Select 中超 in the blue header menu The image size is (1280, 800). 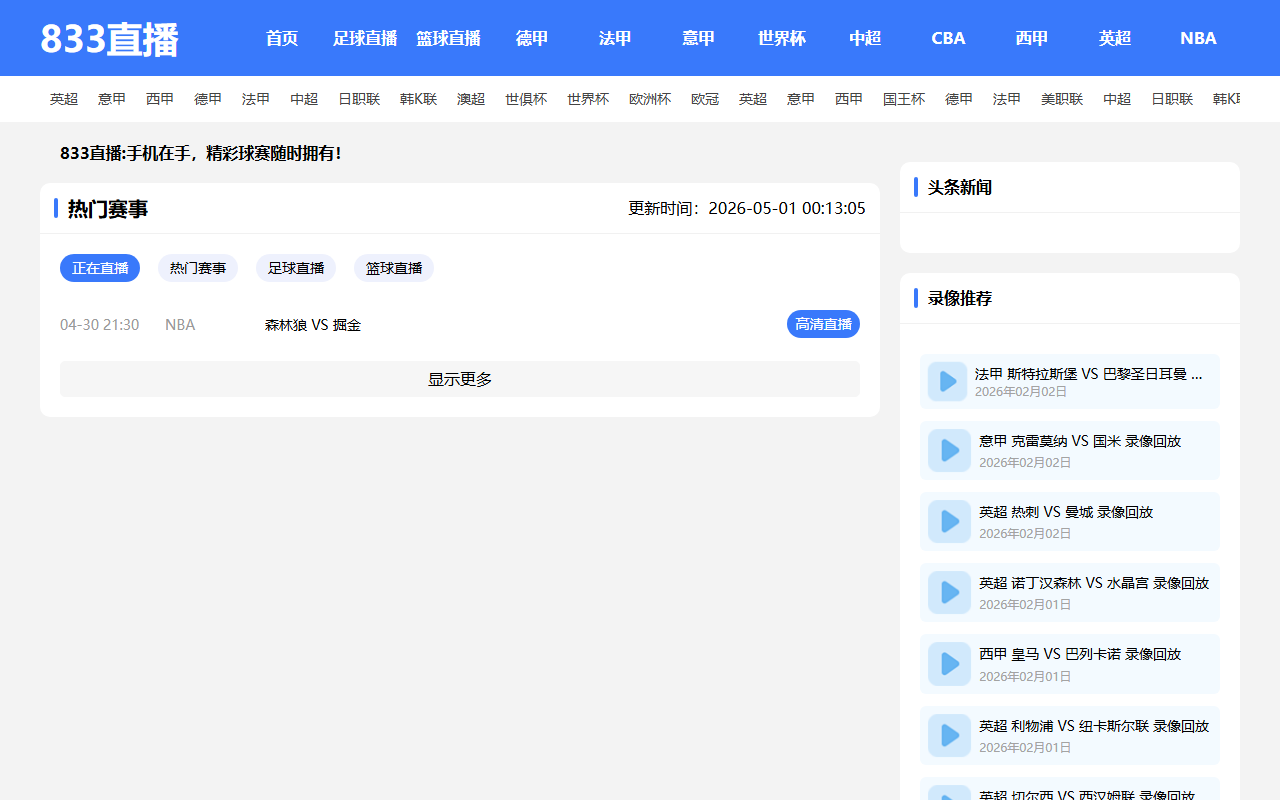[865, 38]
